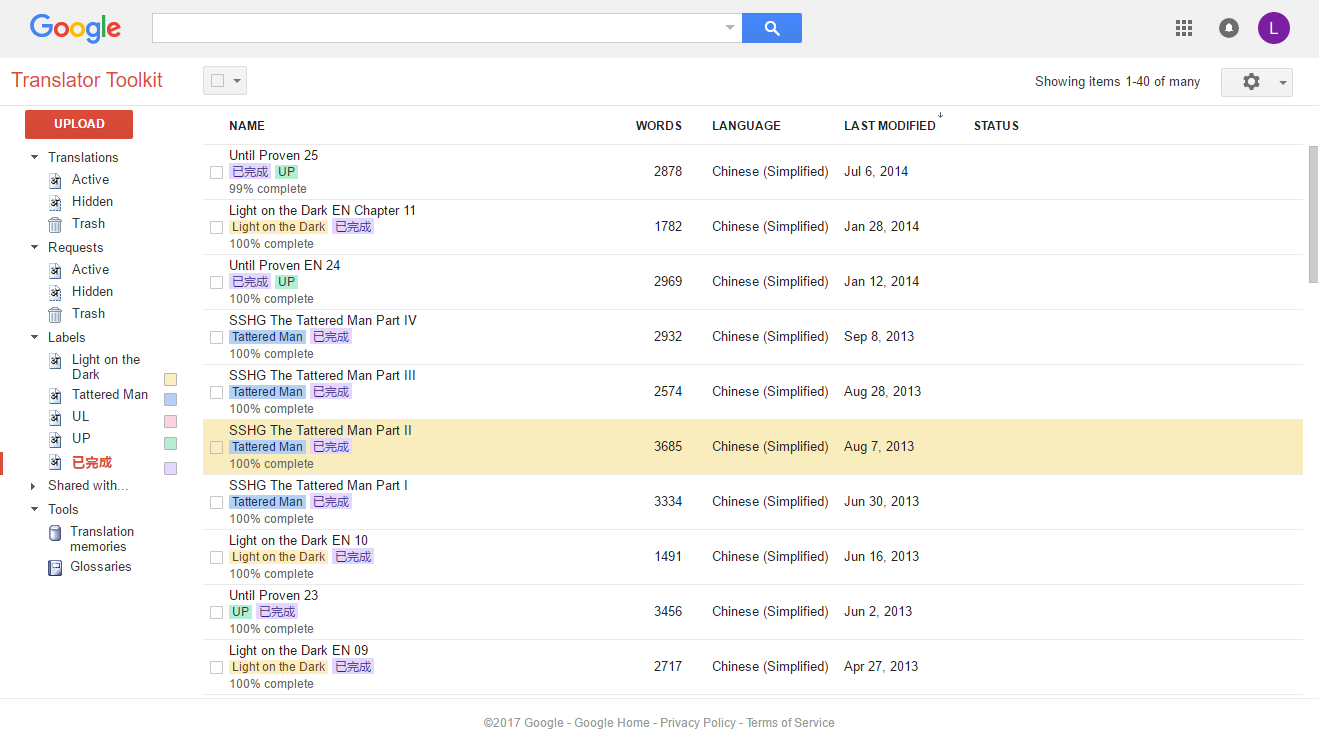Open Privacy Policy footer link

[698, 723]
